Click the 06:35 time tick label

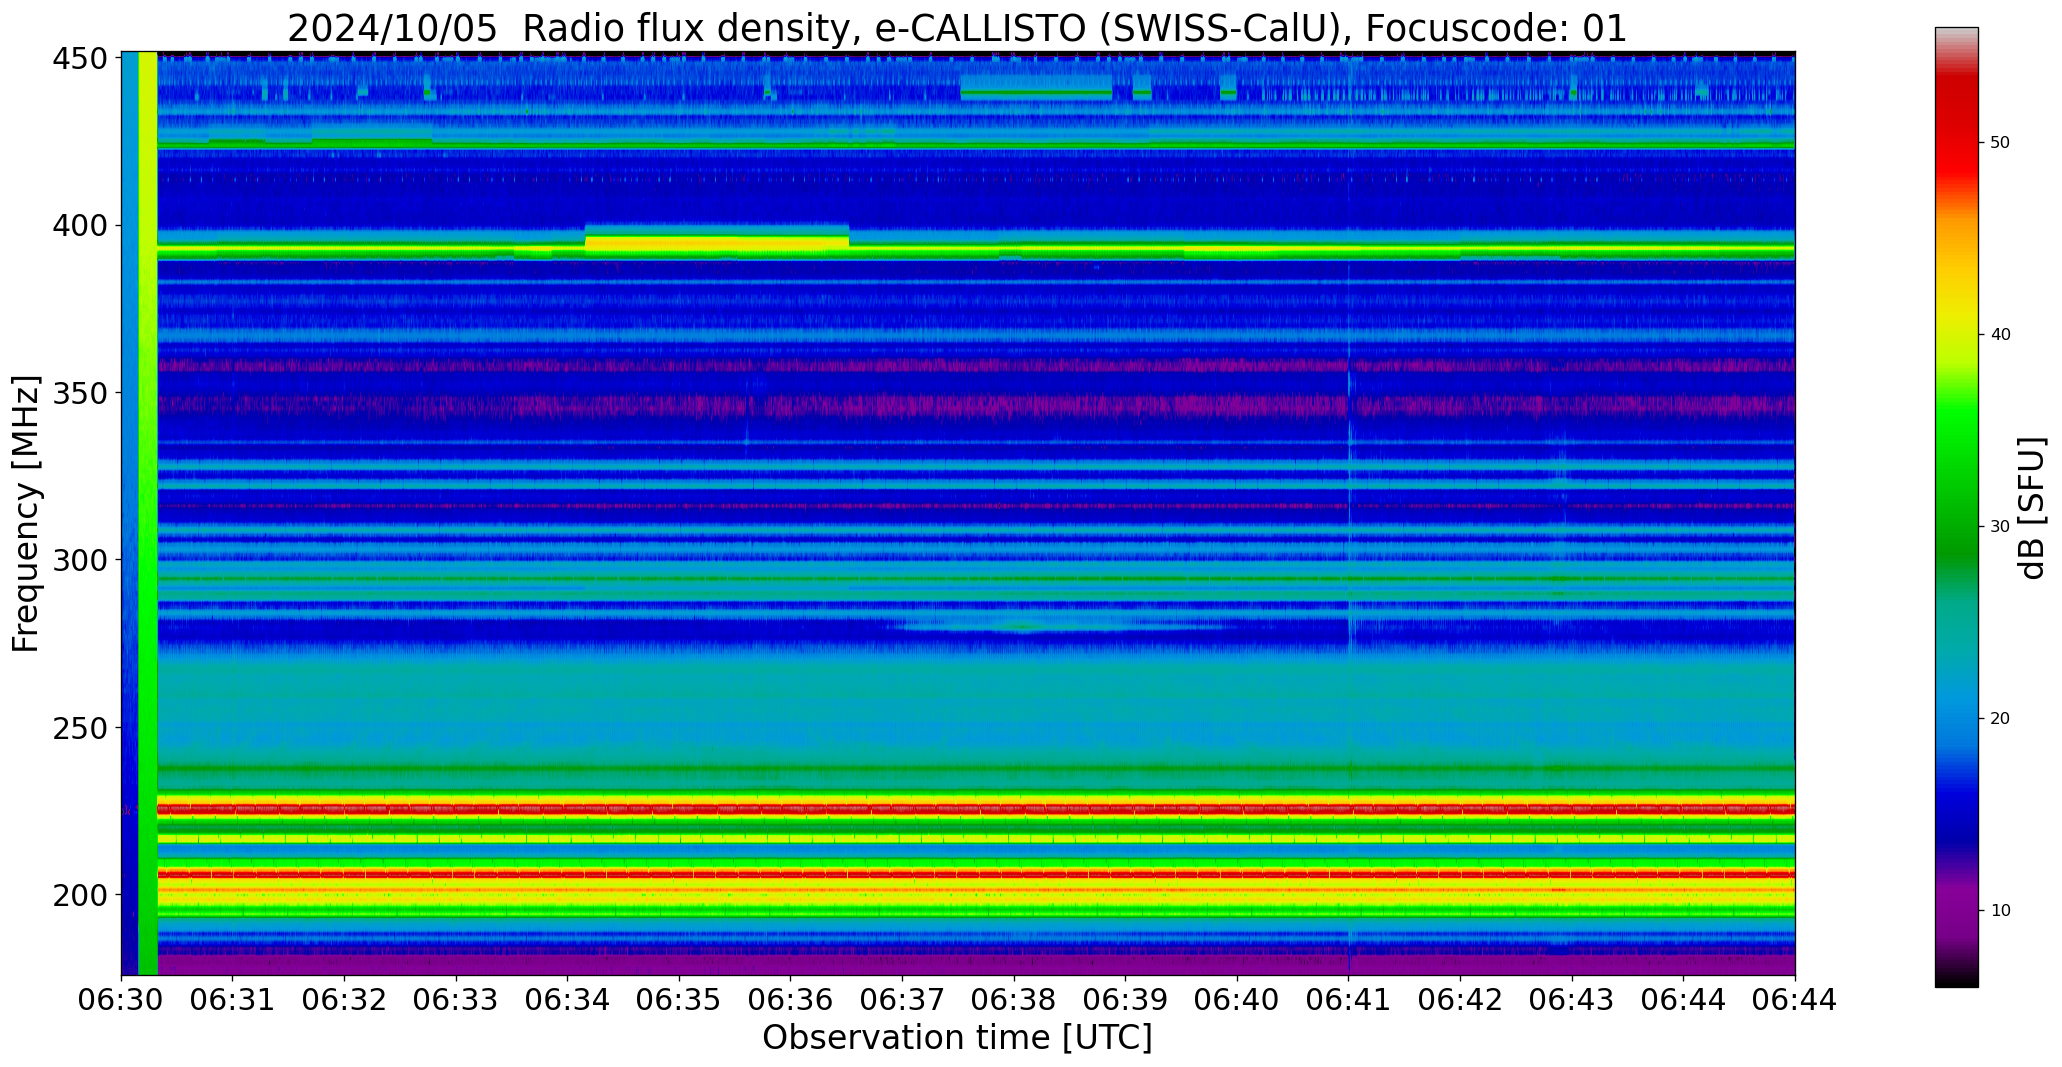point(679,1000)
